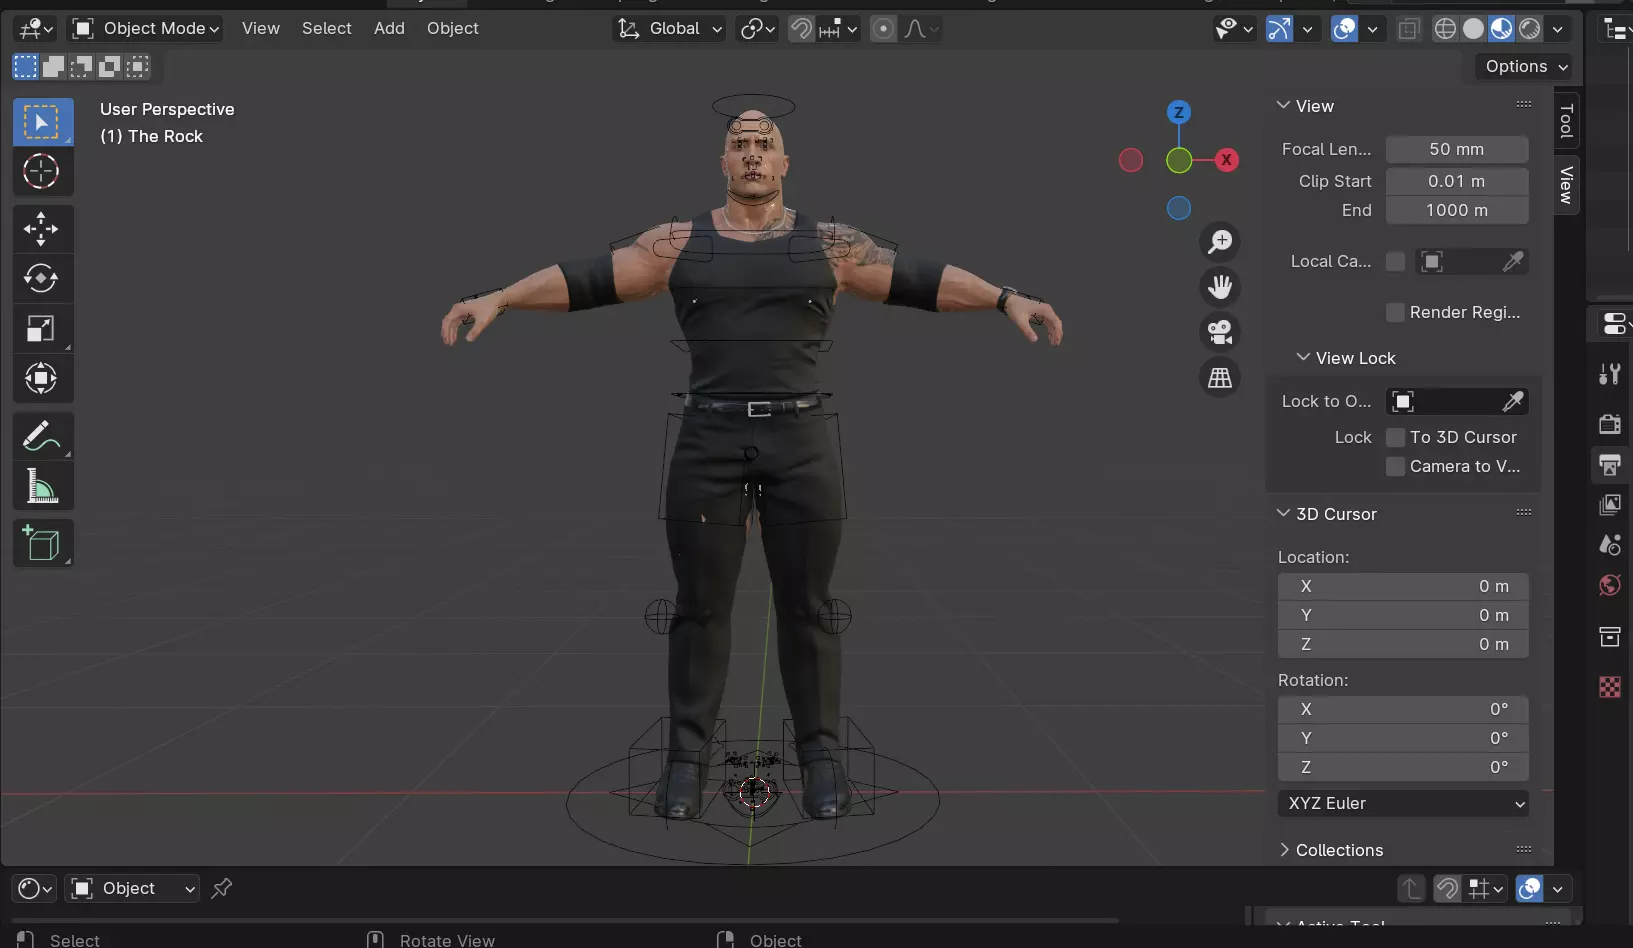The height and width of the screenshot is (948, 1633).
Task: Click the pan hand viewport icon
Action: [x=1220, y=287]
